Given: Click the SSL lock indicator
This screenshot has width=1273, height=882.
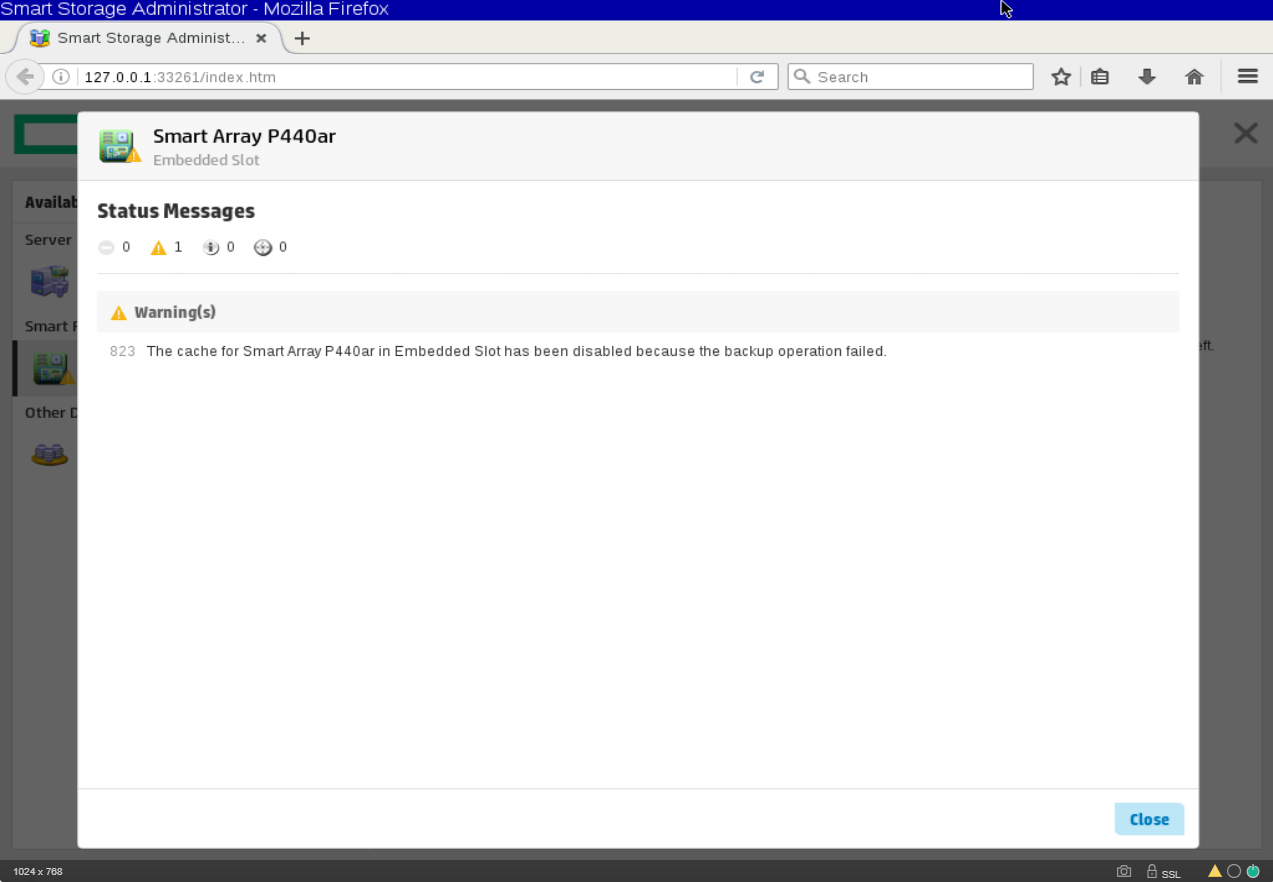Looking at the screenshot, I should [x=1163, y=872].
